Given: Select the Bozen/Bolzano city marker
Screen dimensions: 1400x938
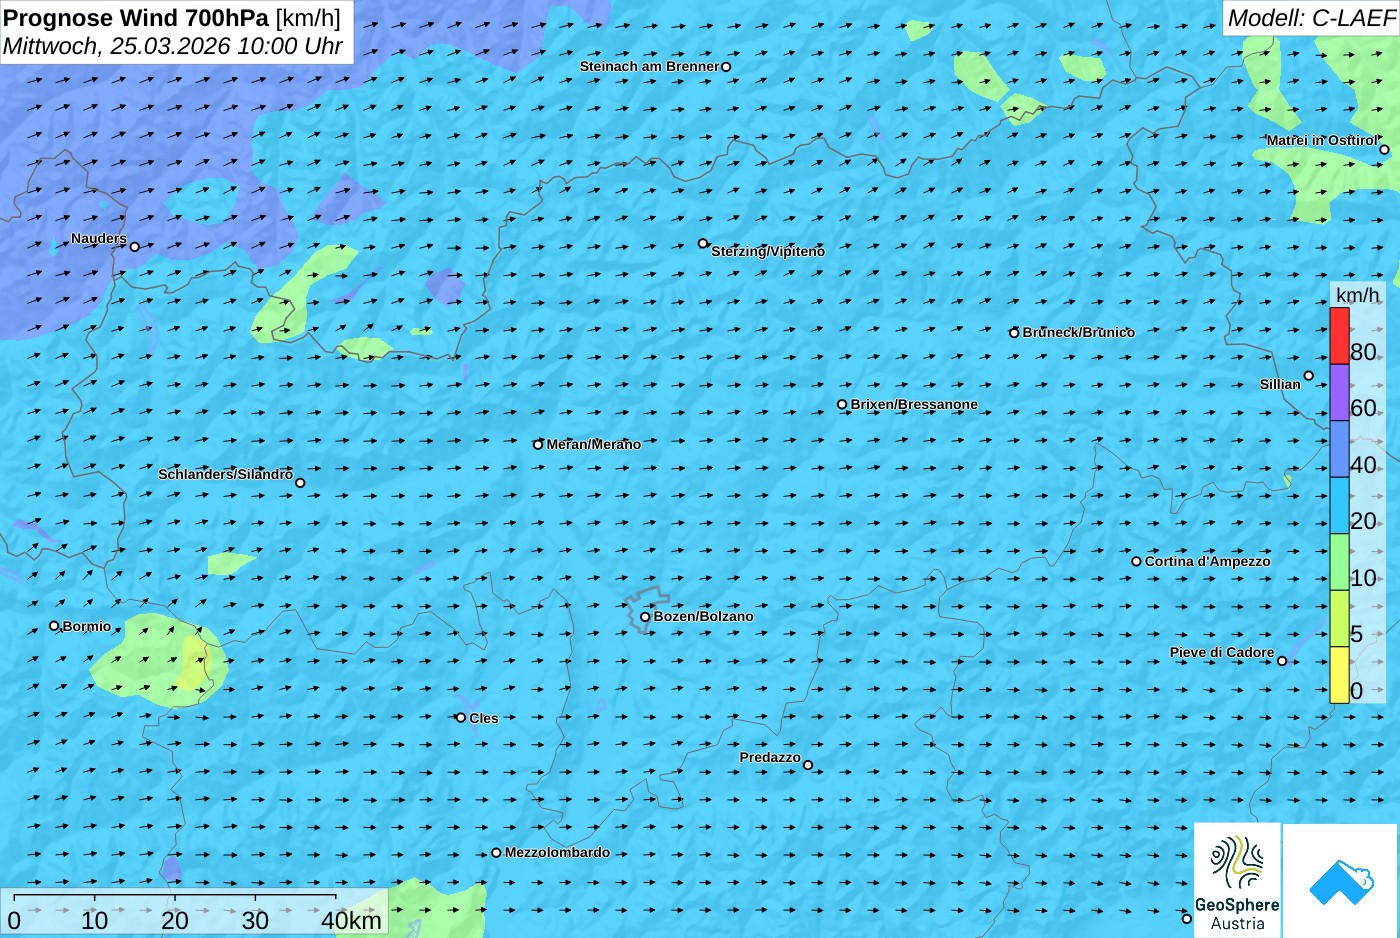Looking at the screenshot, I should coord(645,617).
